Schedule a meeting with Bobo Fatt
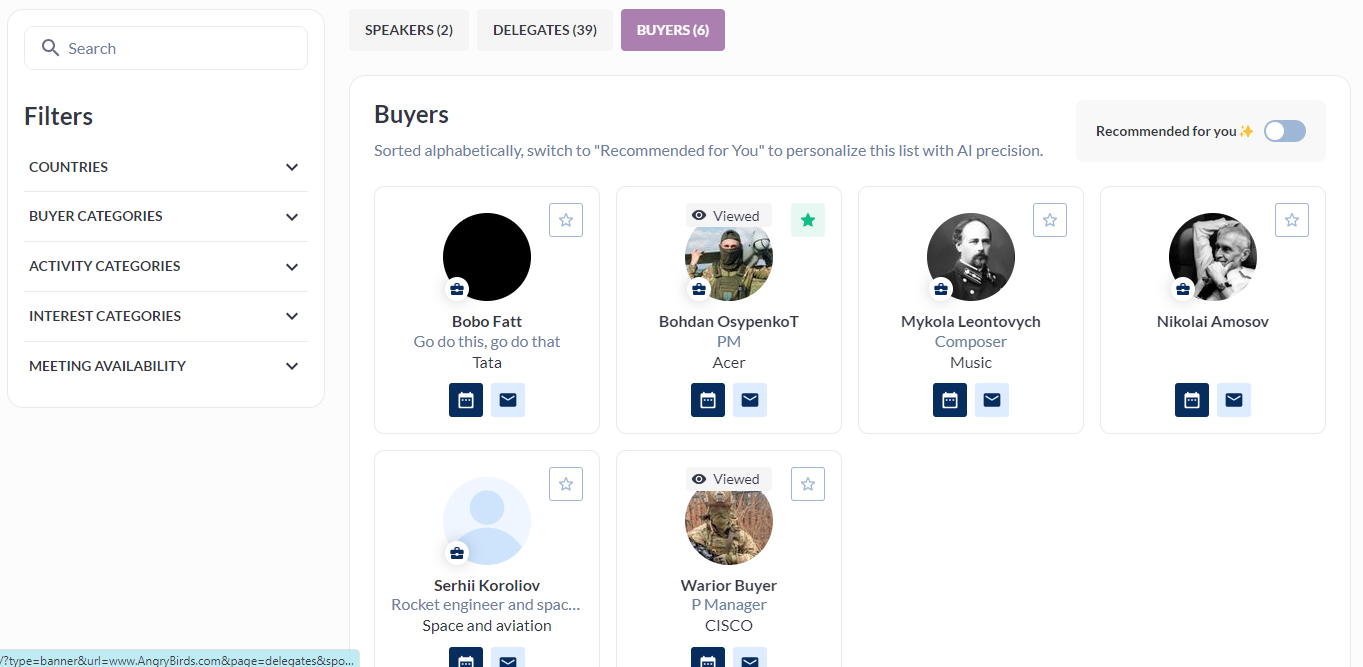The height and width of the screenshot is (667, 1363). [466, 400]
